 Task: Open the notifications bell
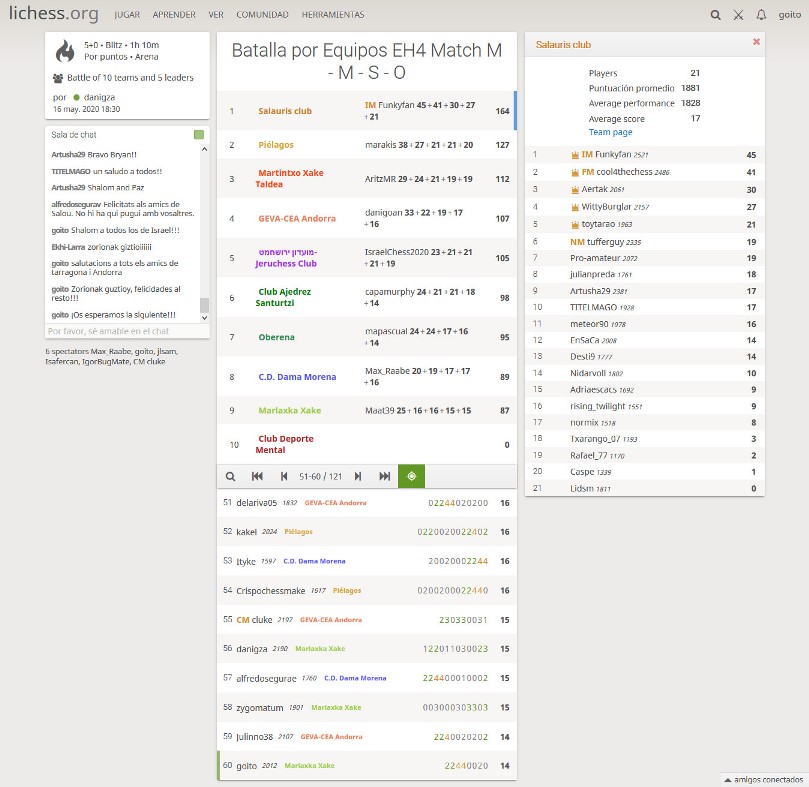tap(761, 15)
